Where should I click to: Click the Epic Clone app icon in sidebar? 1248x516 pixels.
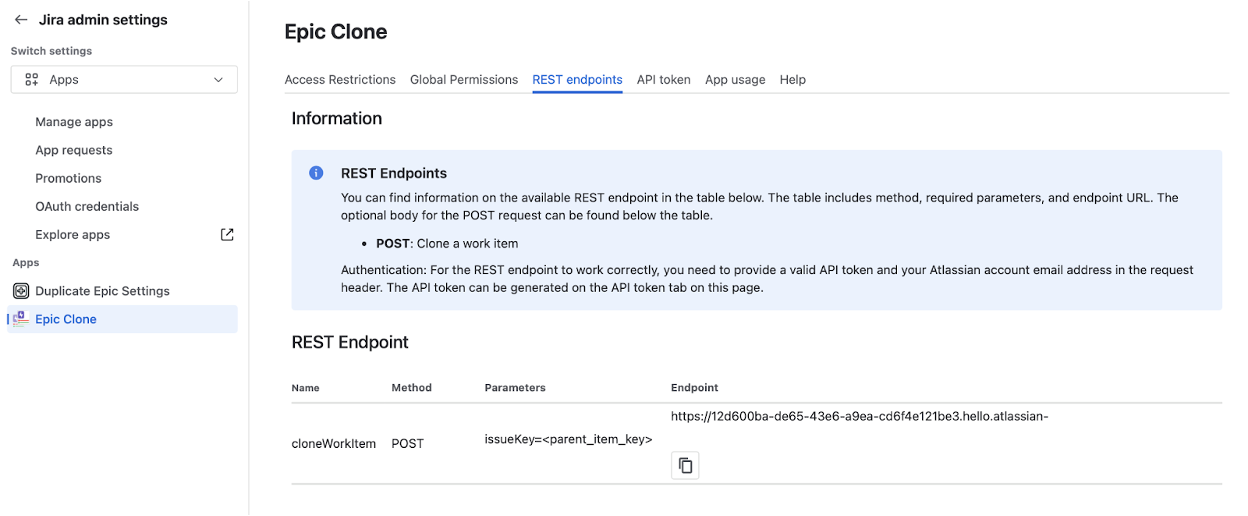21,319
